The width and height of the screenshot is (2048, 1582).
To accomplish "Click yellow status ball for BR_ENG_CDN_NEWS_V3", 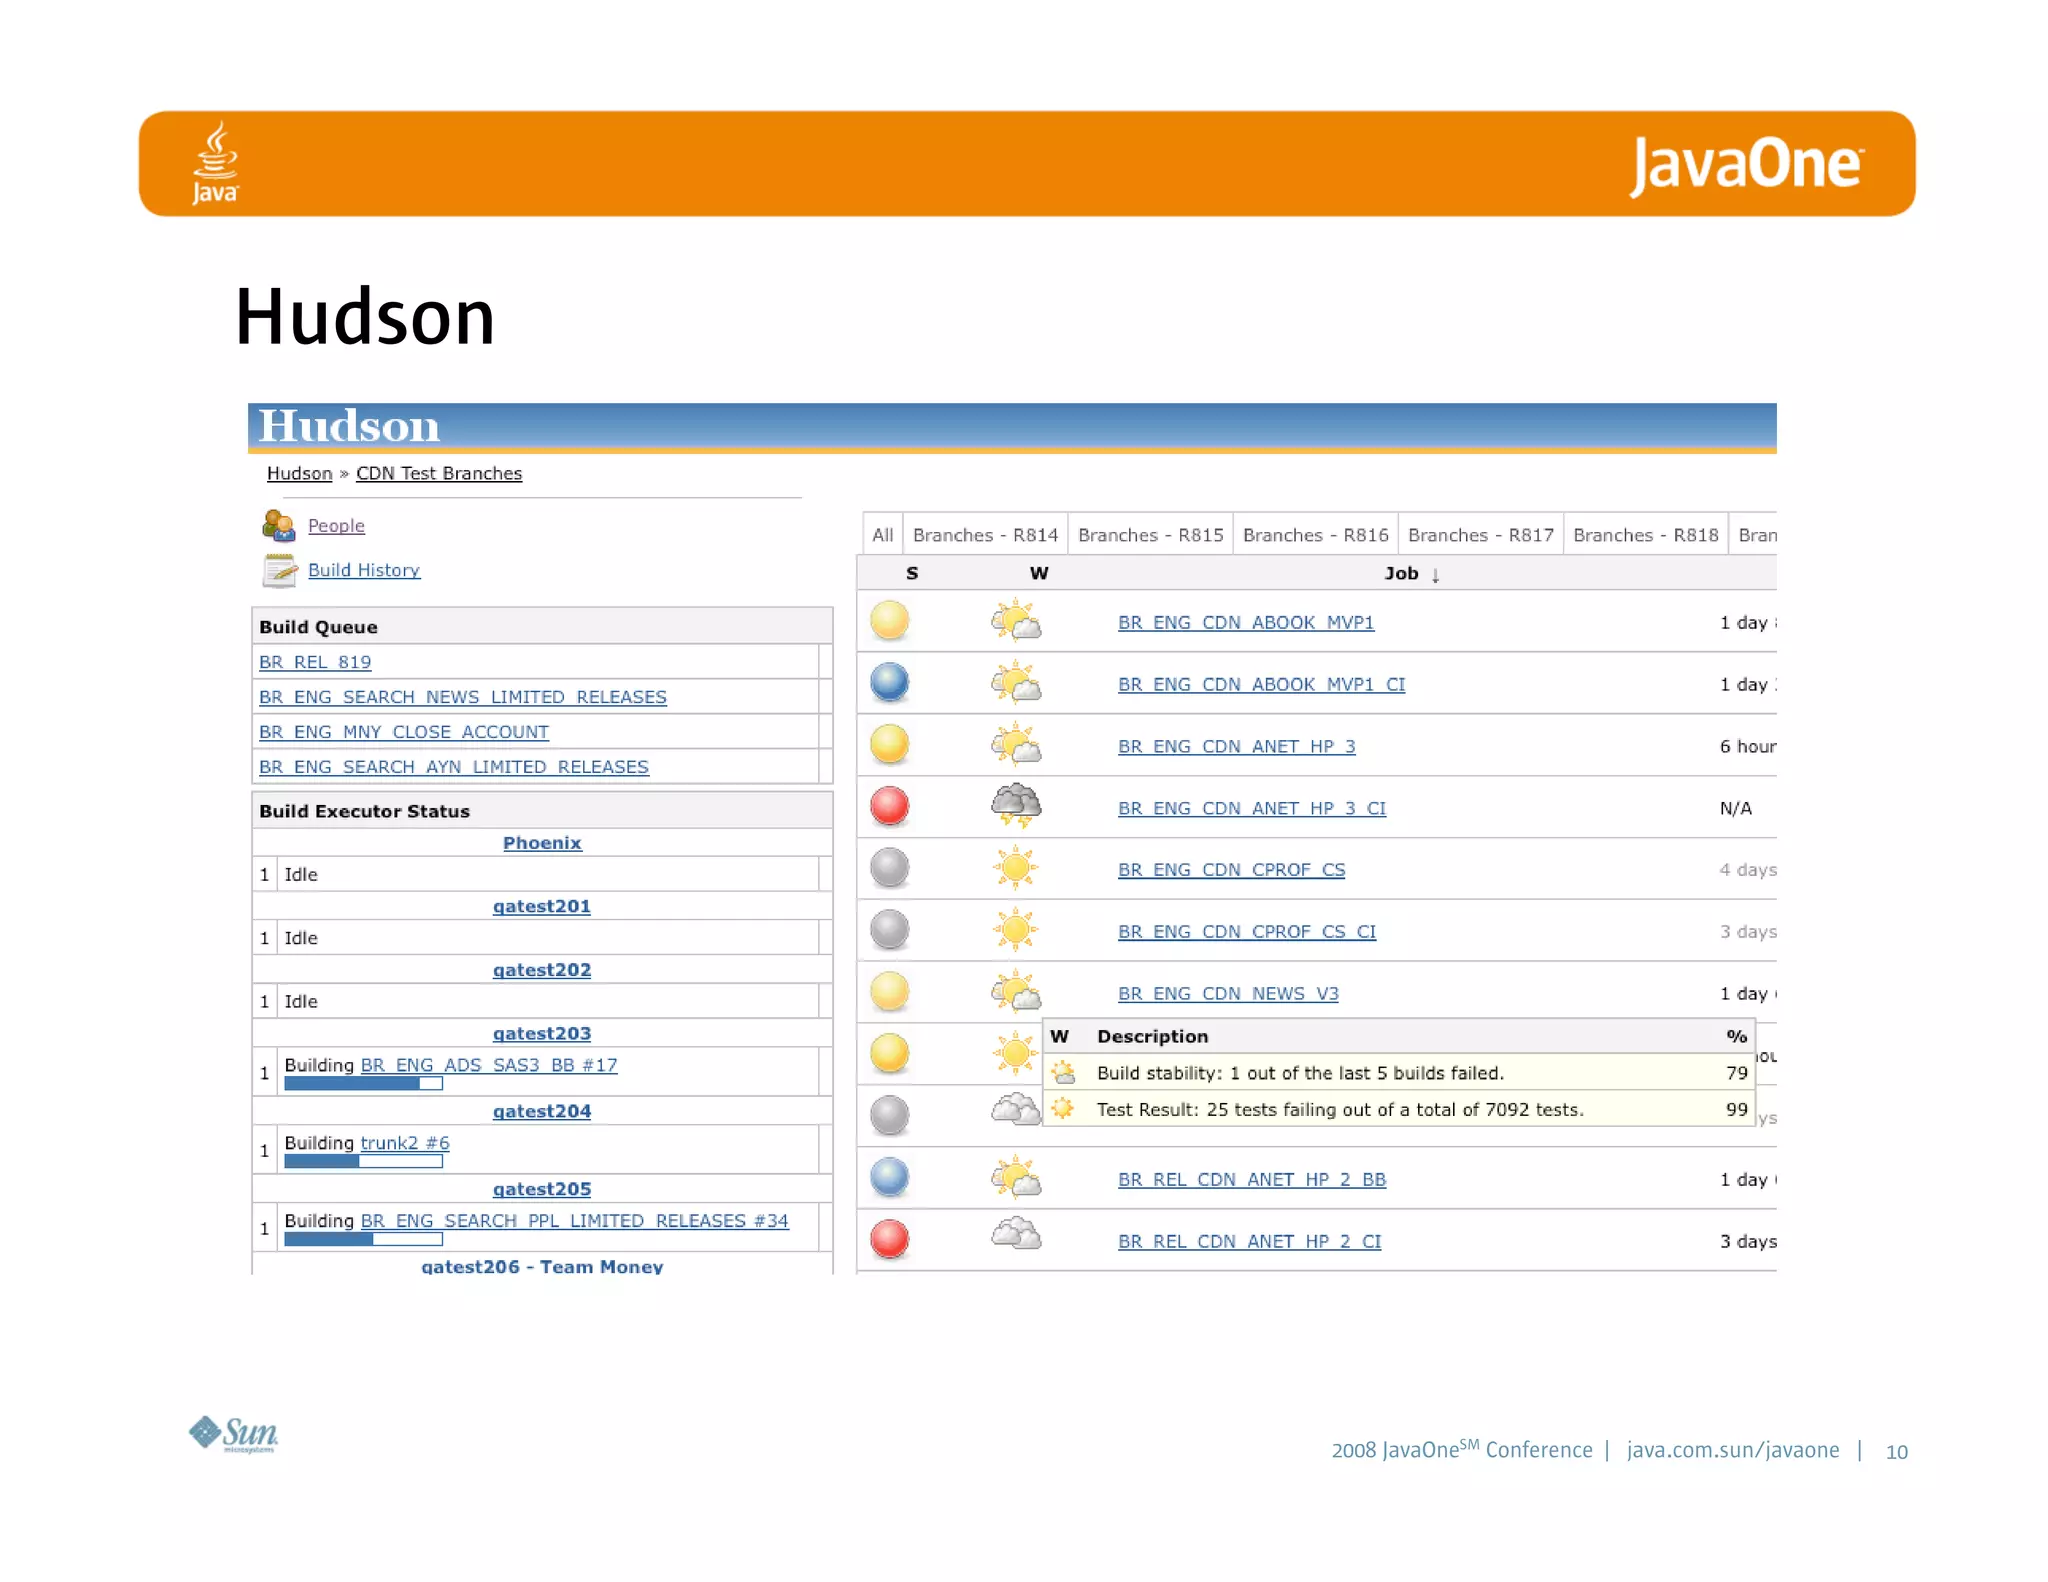I will click(889, 992).
